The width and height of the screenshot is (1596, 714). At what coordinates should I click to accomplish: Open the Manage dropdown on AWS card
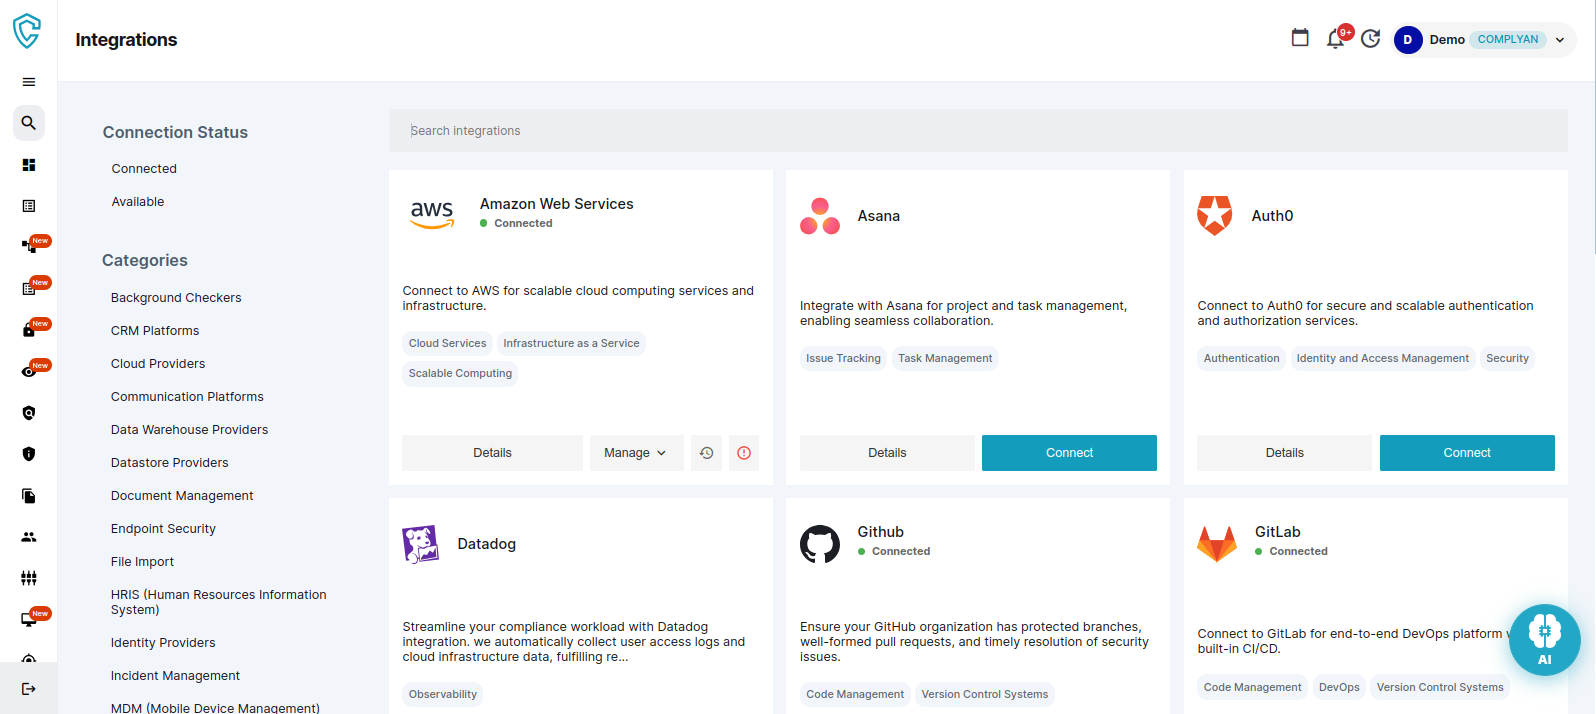point(636,453)
